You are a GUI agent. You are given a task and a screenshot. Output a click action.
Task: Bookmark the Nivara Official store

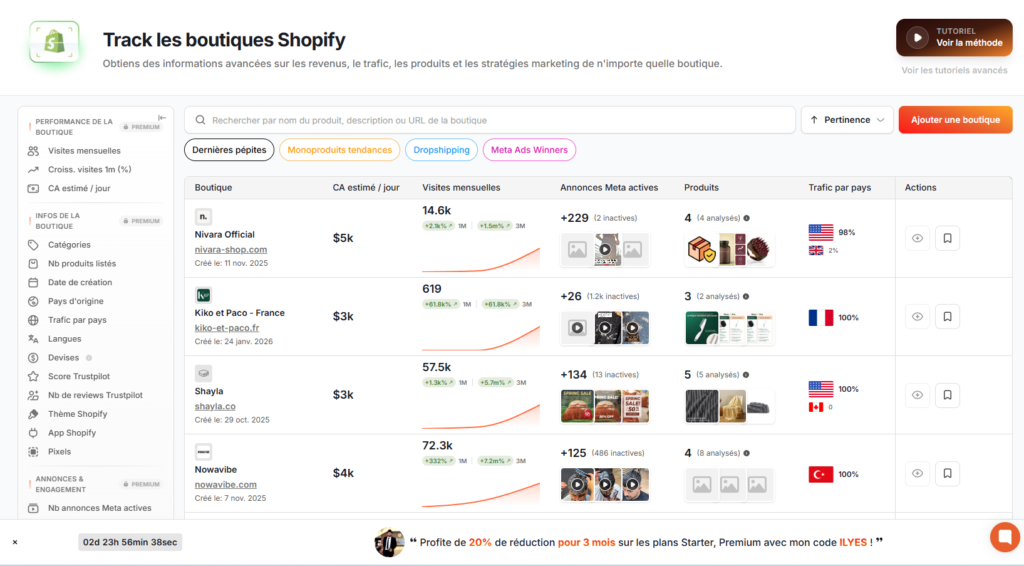tap(948, 238)
